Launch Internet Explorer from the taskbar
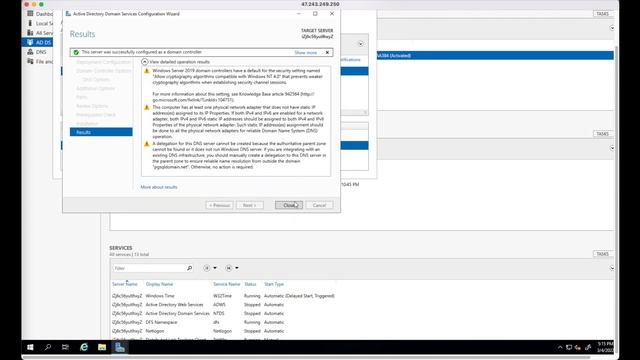Screen dimensions: 640x360 click(x=84, y=347)
